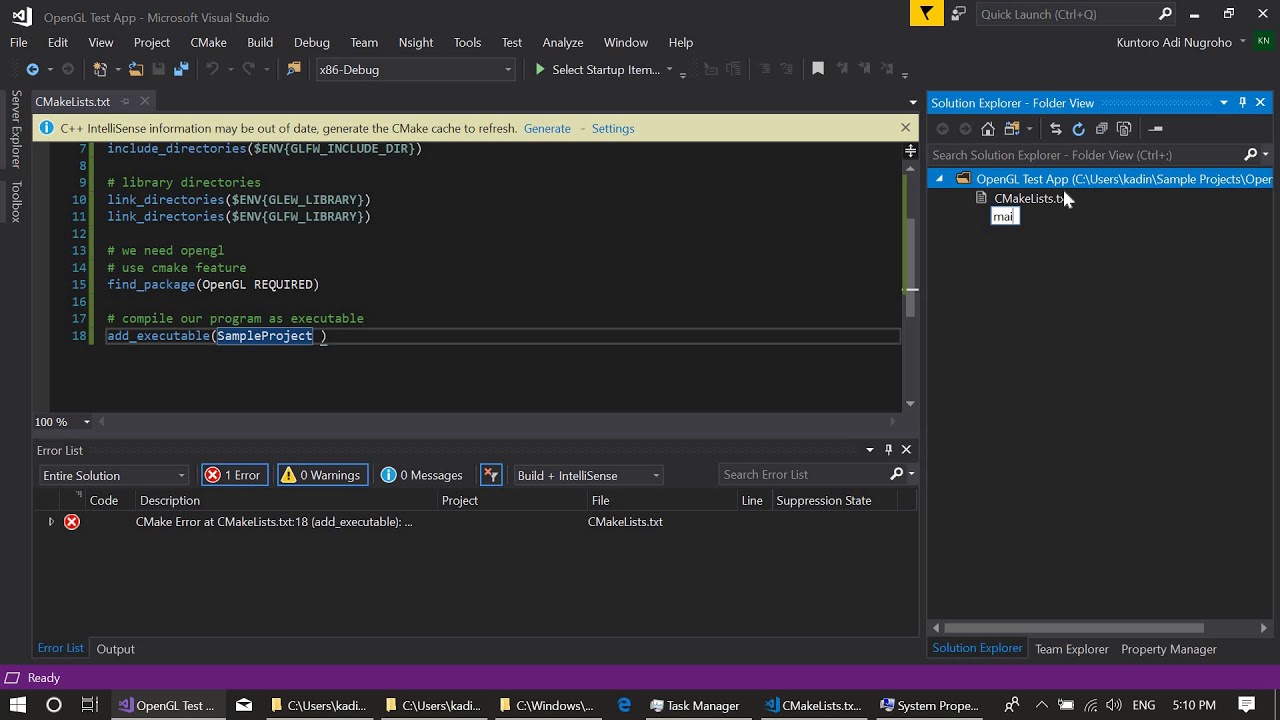Toggle pin on the CMakeLists.txt tab
Image resolution: width=1280 pixels, height=720 pixels.
tap(125, 101)
